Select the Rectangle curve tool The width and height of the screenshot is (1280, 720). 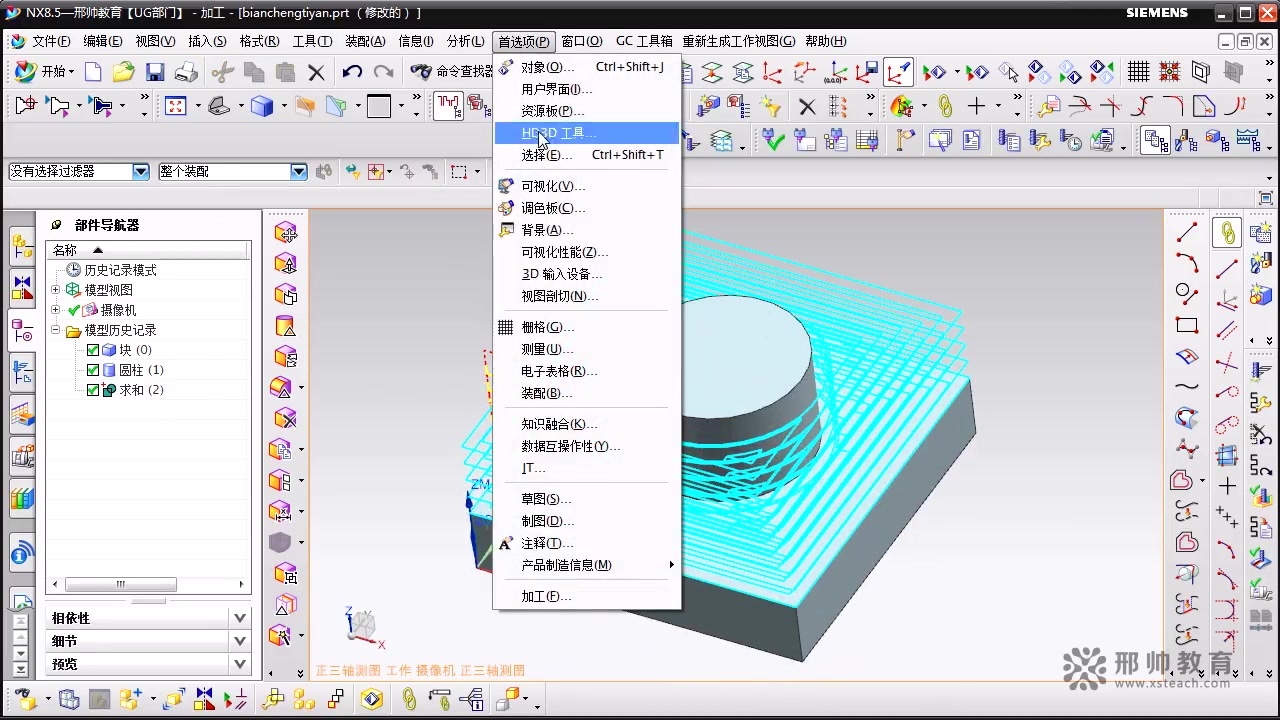click(1187, 325)
